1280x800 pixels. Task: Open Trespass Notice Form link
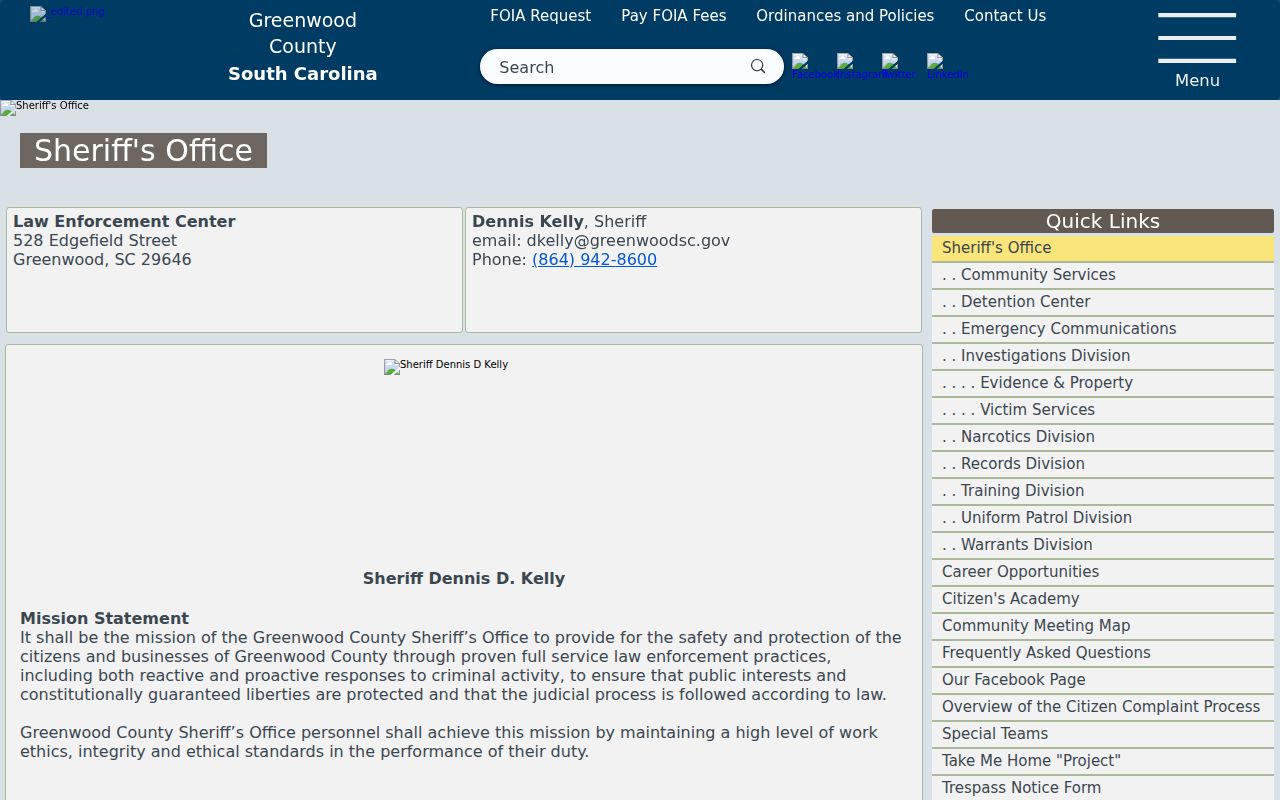tap(1103, 788)
